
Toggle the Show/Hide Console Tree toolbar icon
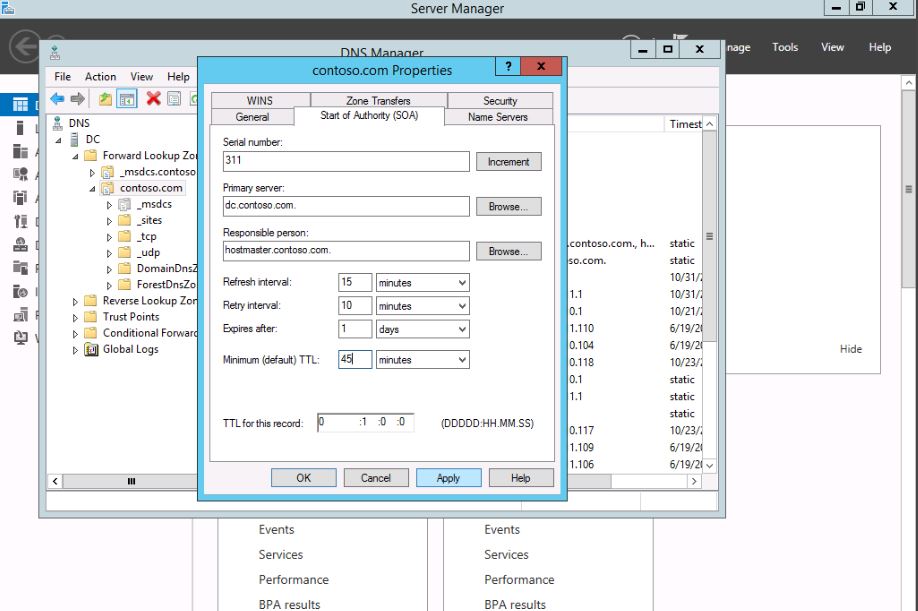[x=127, y=99]
